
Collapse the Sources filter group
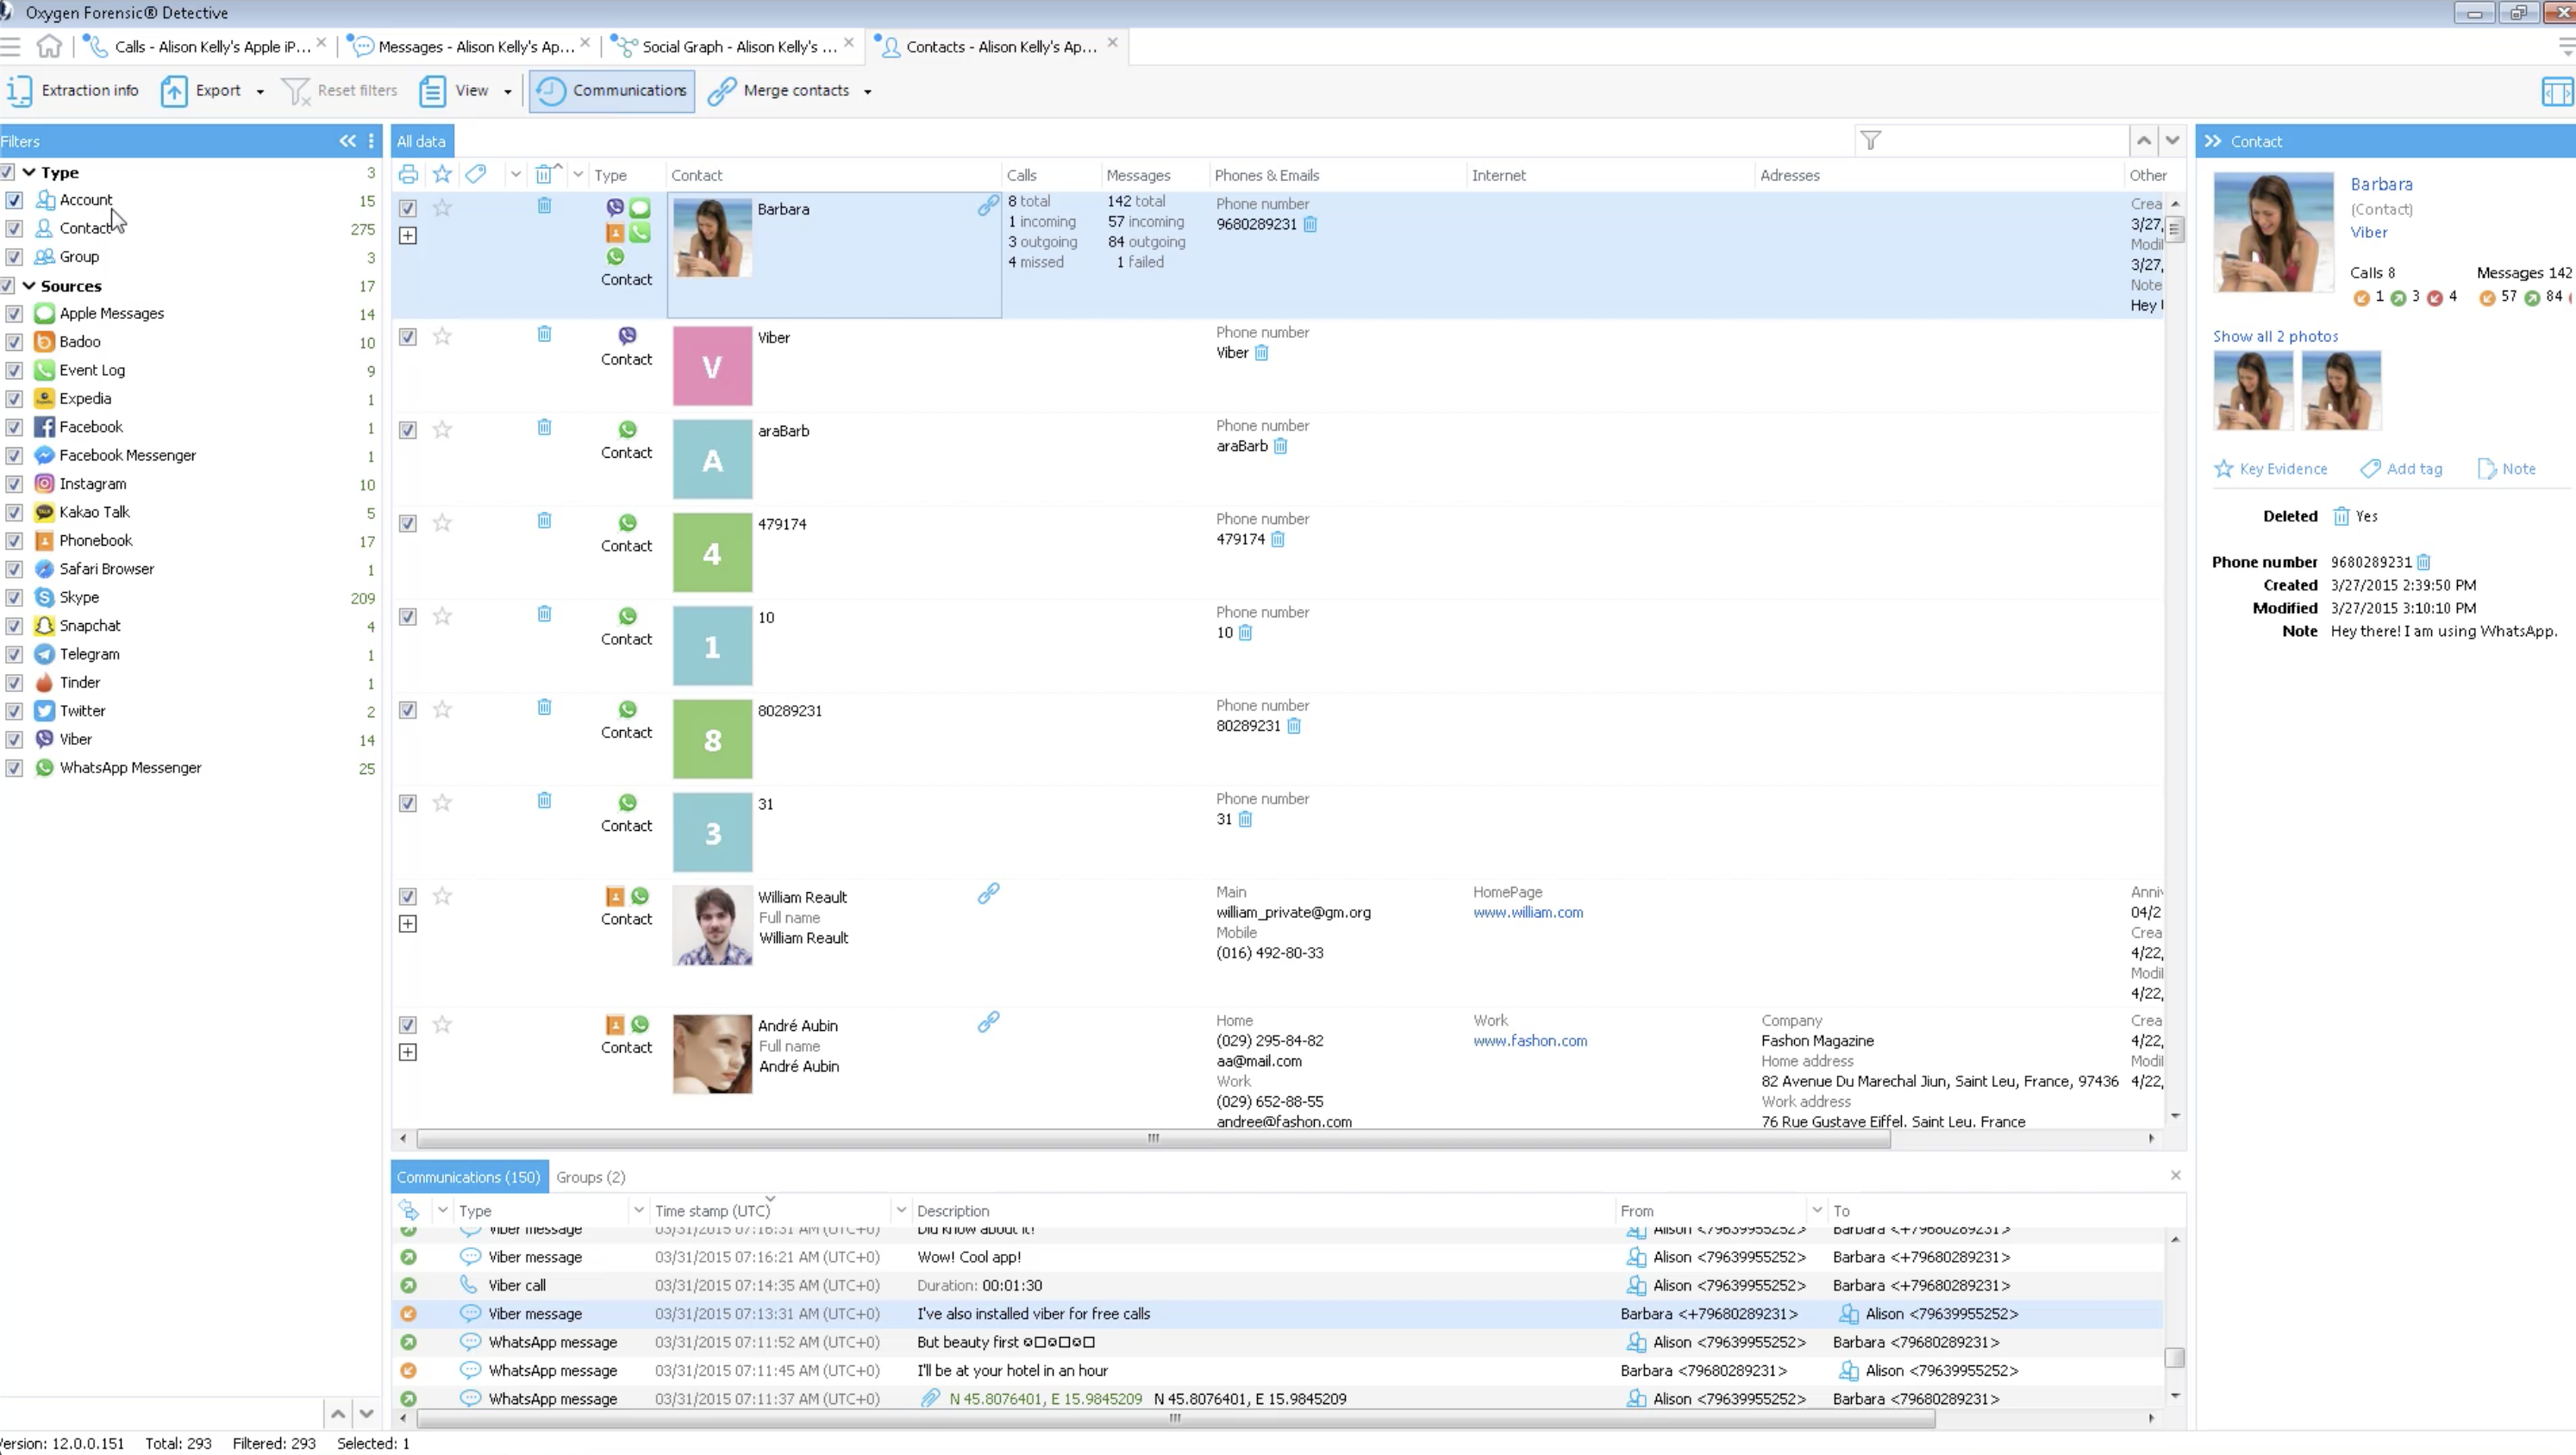[29, 286]
